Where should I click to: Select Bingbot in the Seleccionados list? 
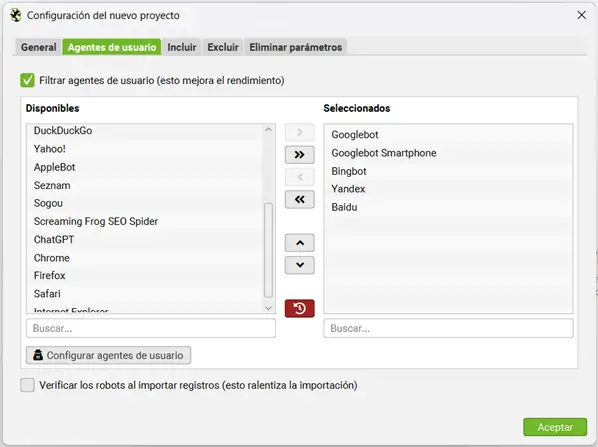click(x=448, y=171)
